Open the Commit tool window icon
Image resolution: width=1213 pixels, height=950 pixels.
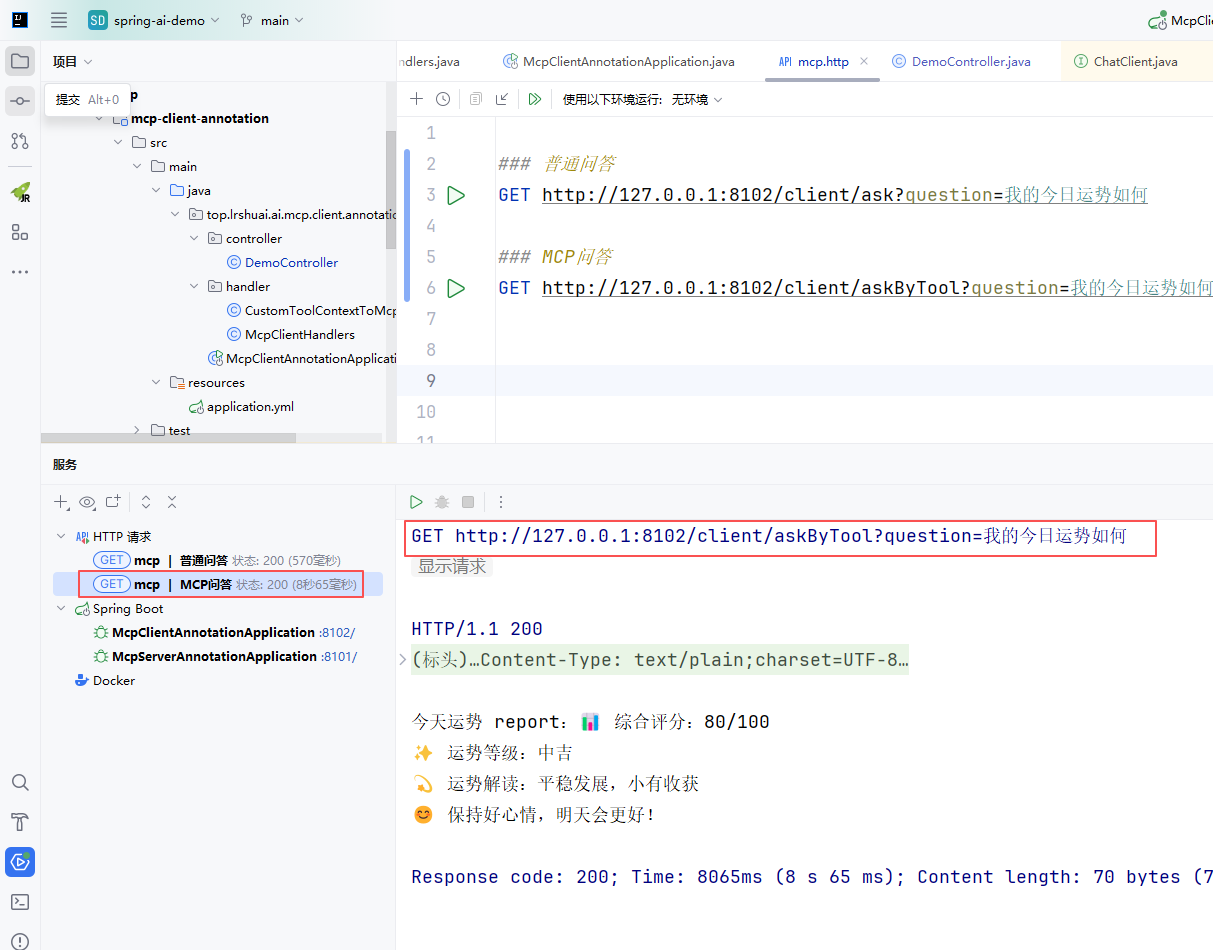20,101
